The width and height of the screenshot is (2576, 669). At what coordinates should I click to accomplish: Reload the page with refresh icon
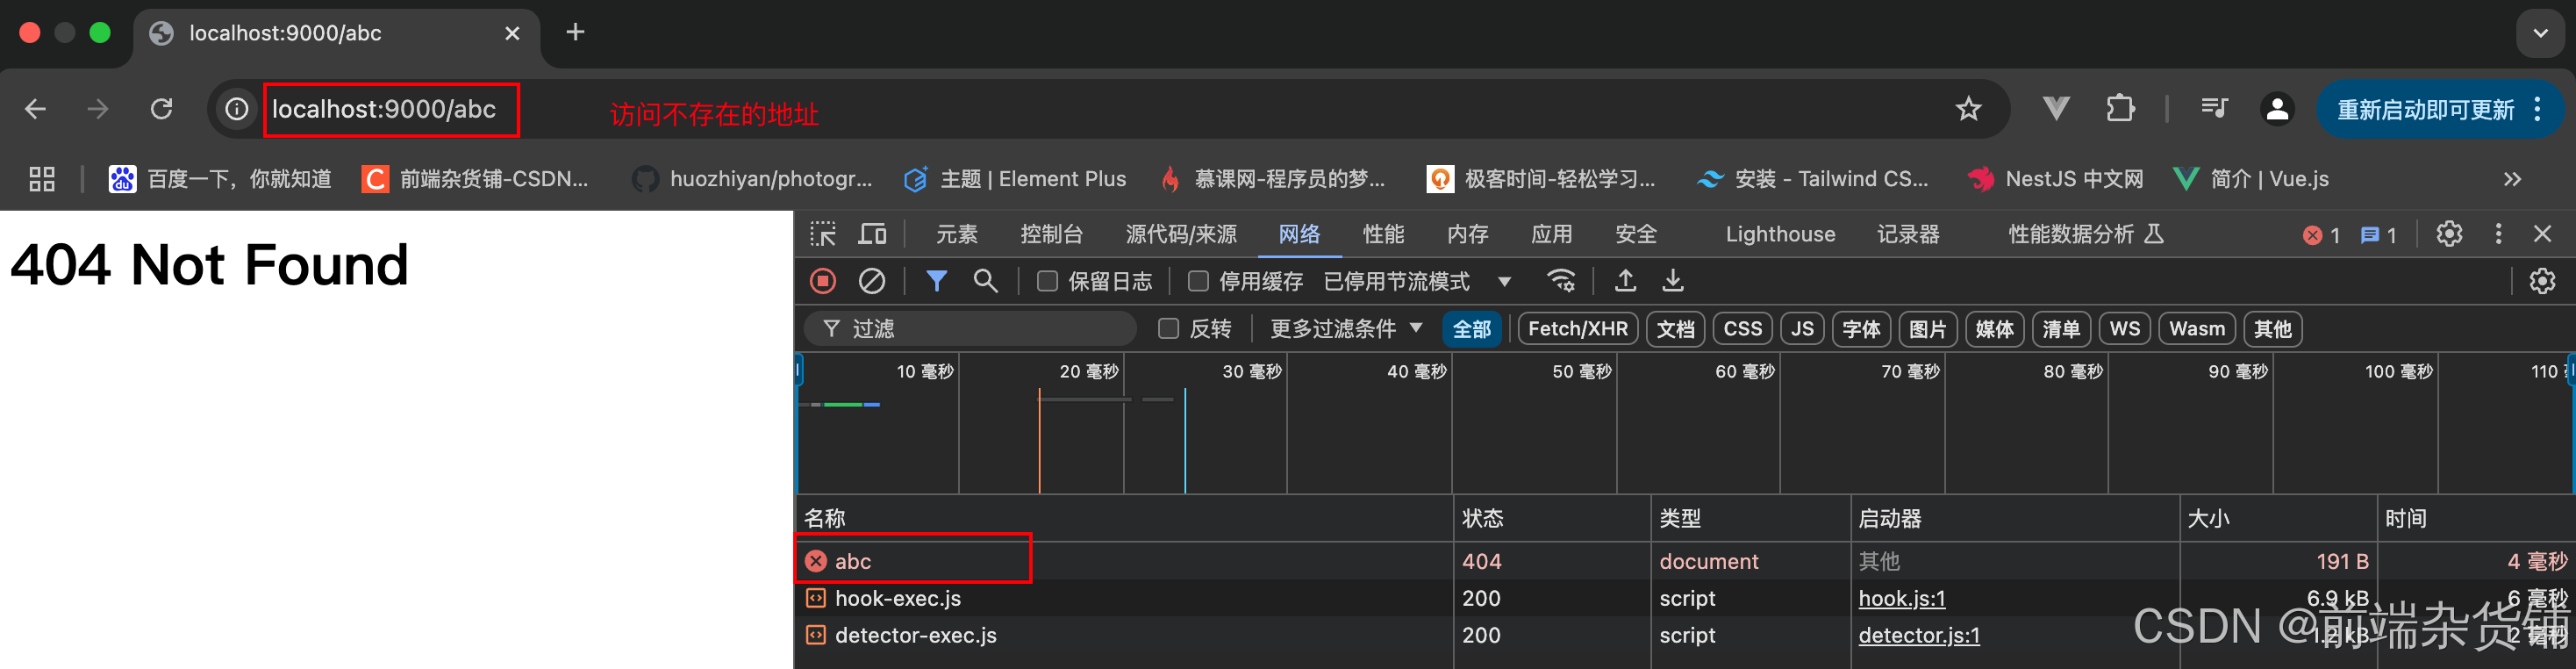[161, 109]
